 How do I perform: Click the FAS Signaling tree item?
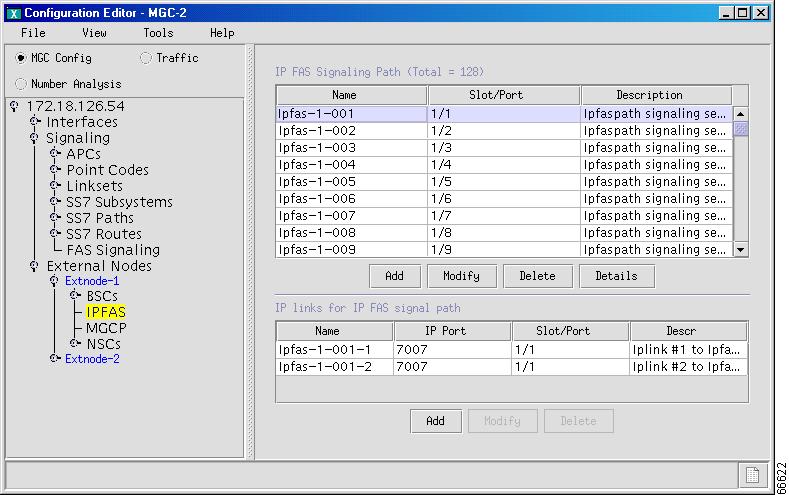[112, 250]
